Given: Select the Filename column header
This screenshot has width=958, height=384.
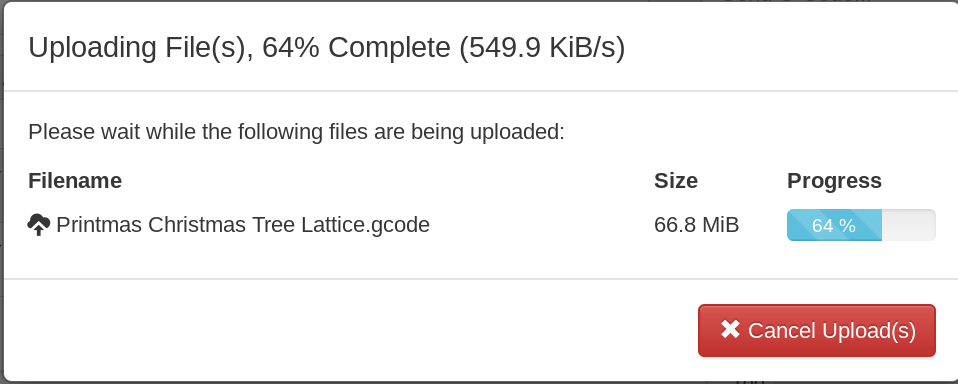Looking at the screenshot, I should click(75, 181).
